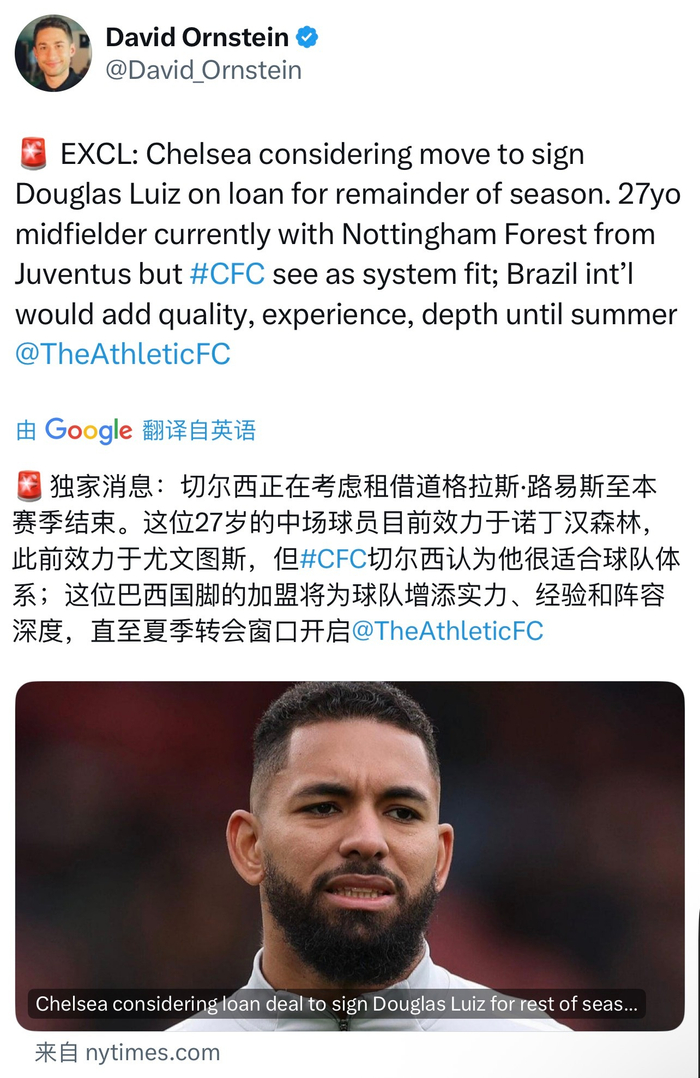Click the 翻译自英语 translation label
Screen dimensions: 700x1078
point(198,430)
